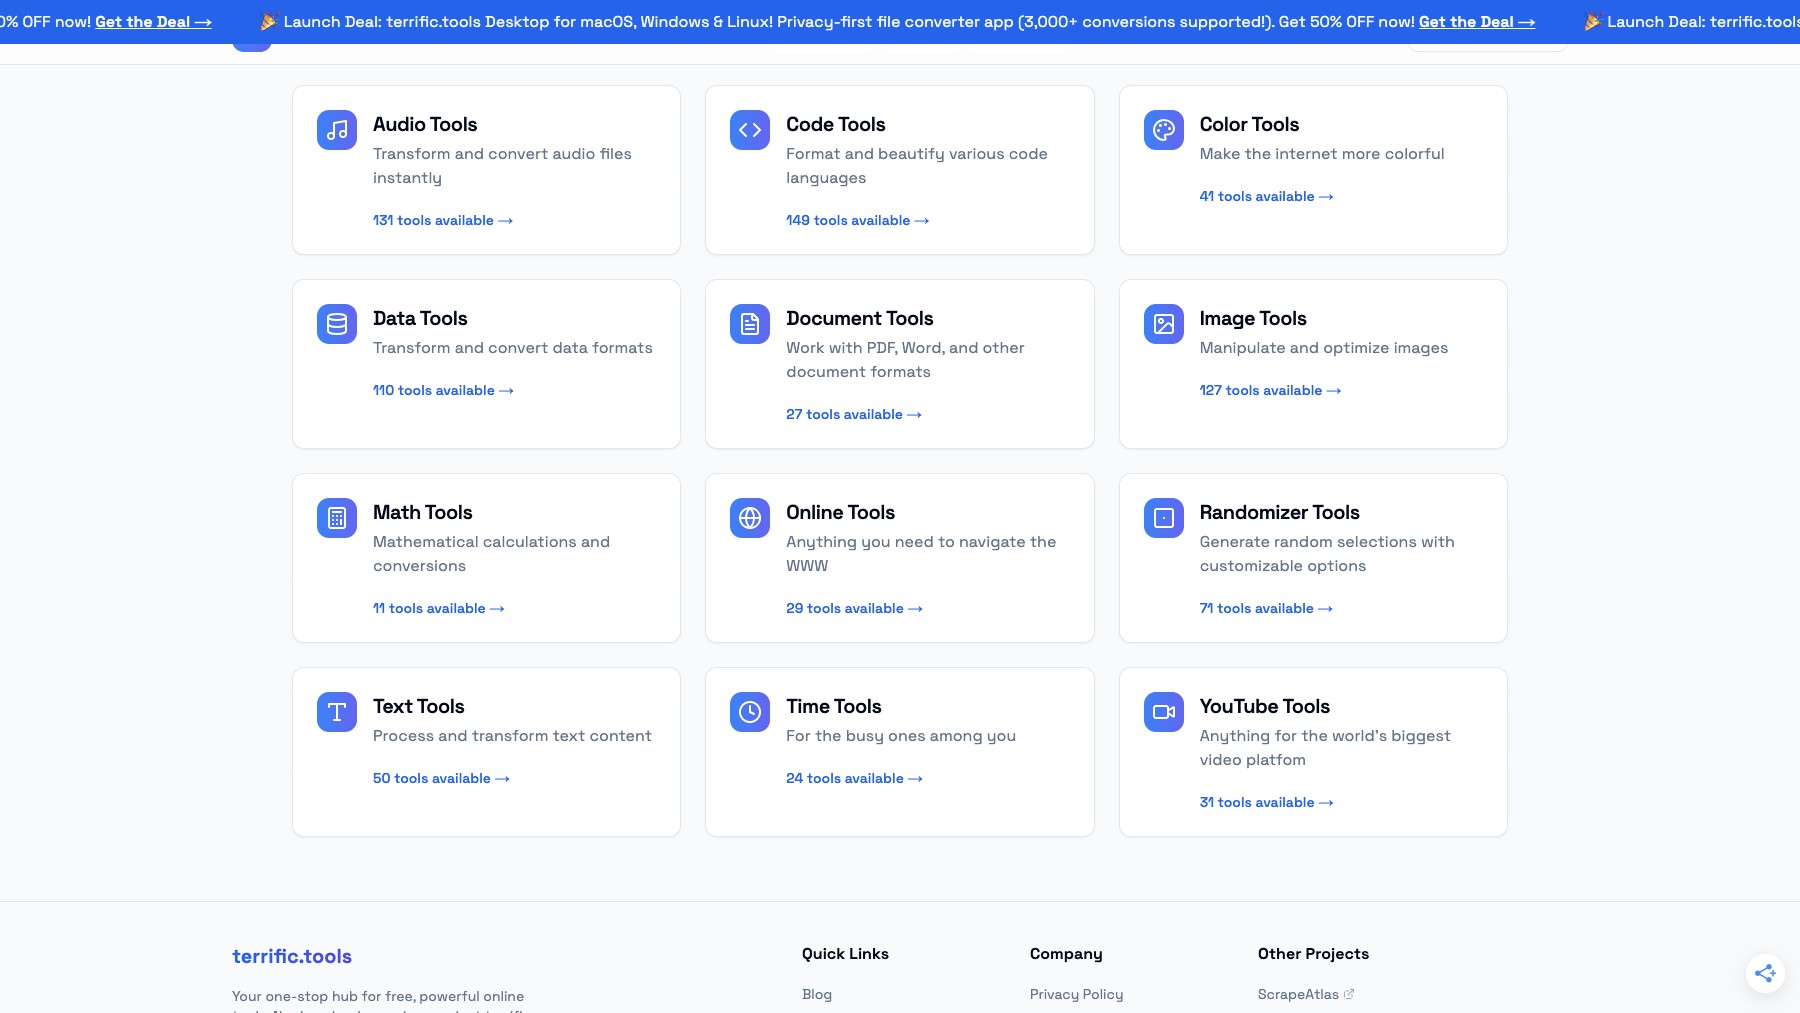
Task: Click the Text Tools card title
Action: [419, 706]
